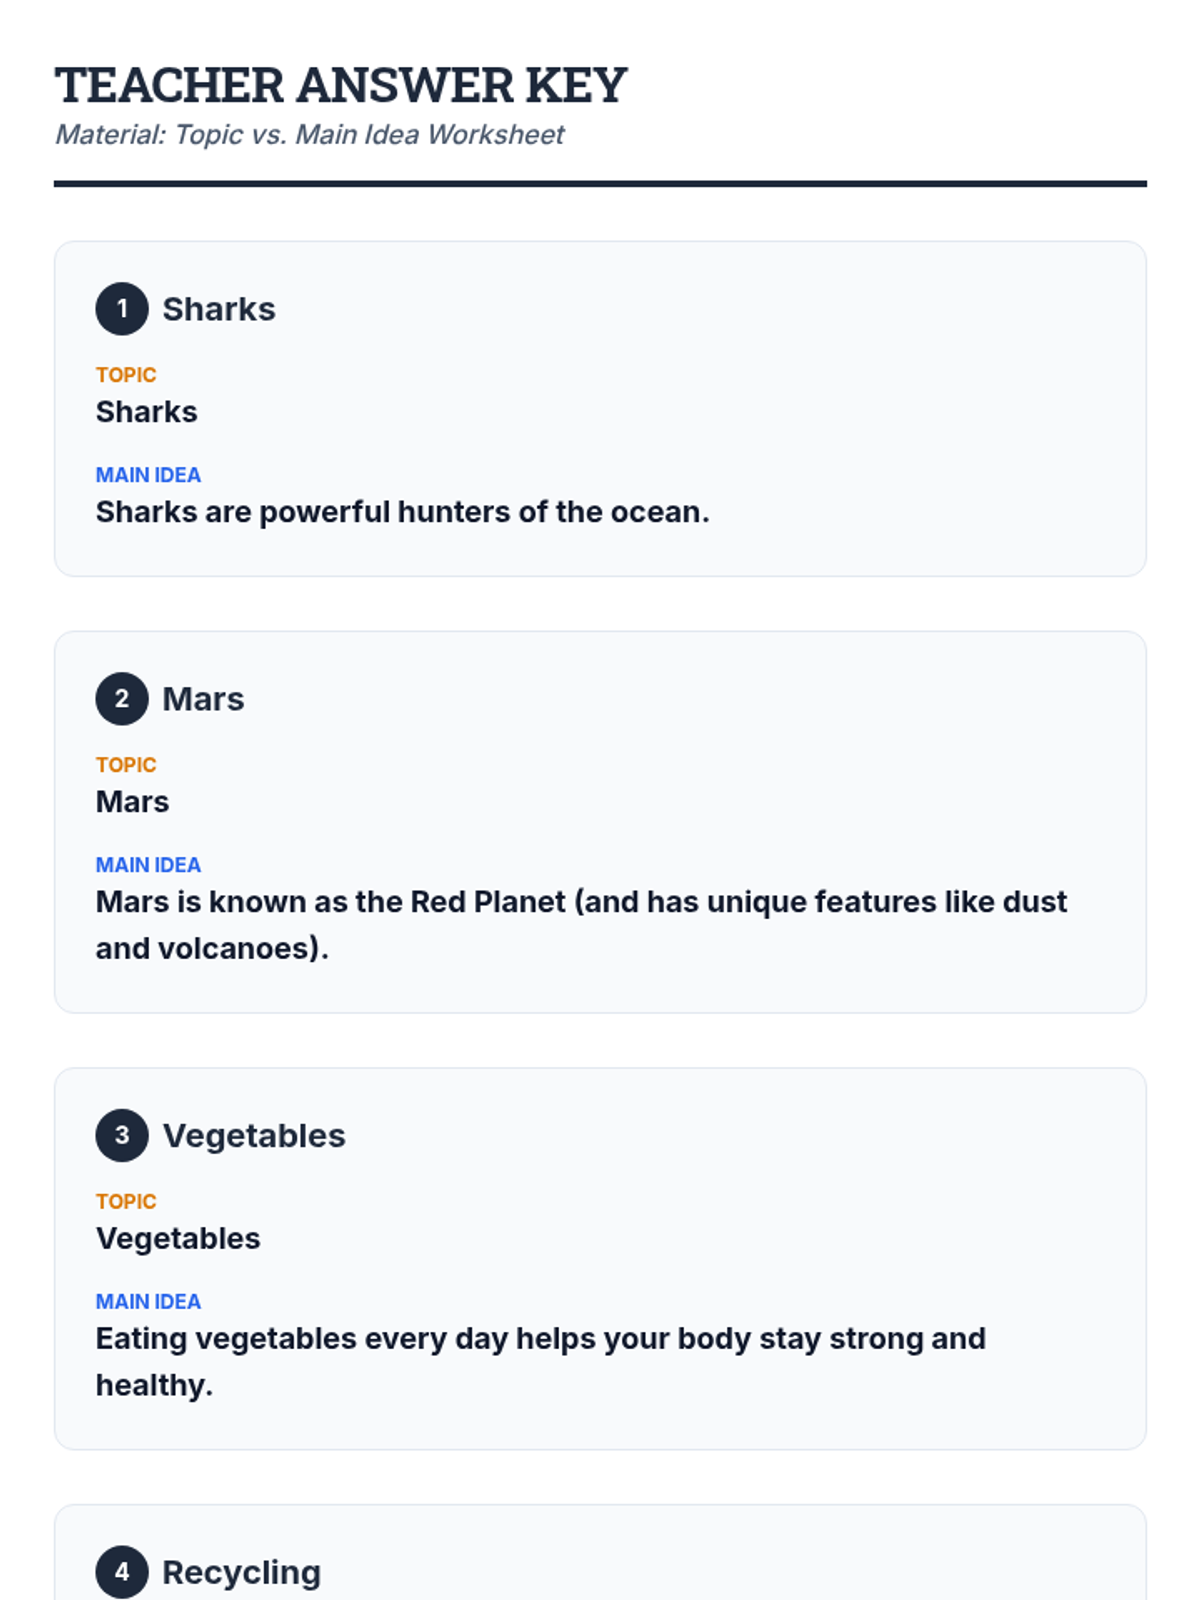
Task: Click the MAIN IDEA label in Mars card
Action: coord(148,865)
